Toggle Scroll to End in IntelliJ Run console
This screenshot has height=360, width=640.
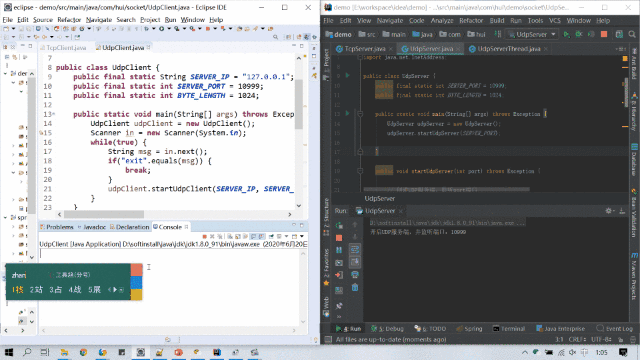355,262
